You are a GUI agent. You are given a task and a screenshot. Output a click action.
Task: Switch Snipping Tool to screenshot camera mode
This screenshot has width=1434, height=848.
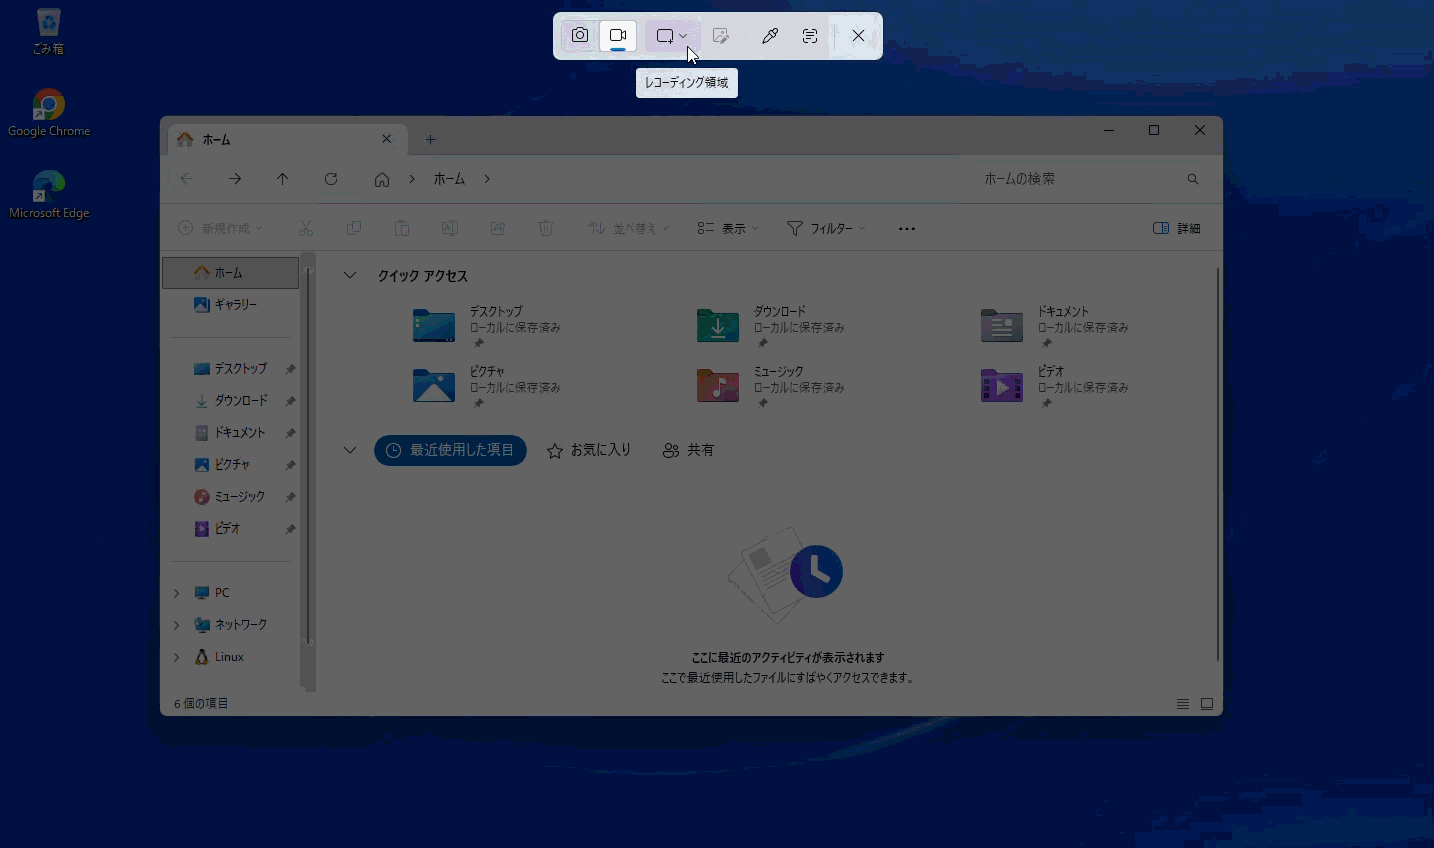tap(580, 36)
